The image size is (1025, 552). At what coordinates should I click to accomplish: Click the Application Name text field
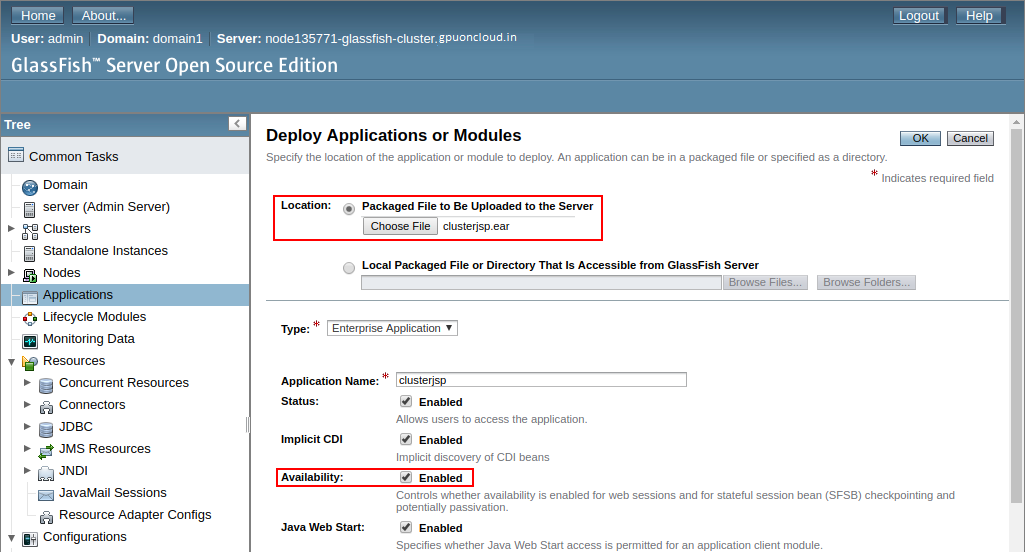coord(541,380)
